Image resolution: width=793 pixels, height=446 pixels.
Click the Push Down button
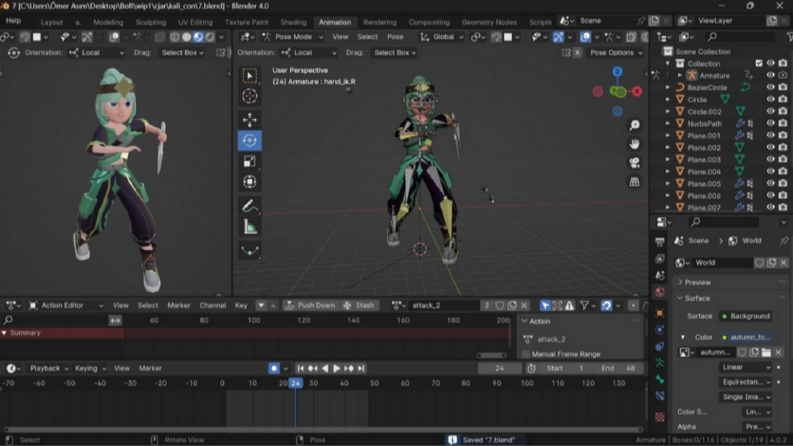310,305
